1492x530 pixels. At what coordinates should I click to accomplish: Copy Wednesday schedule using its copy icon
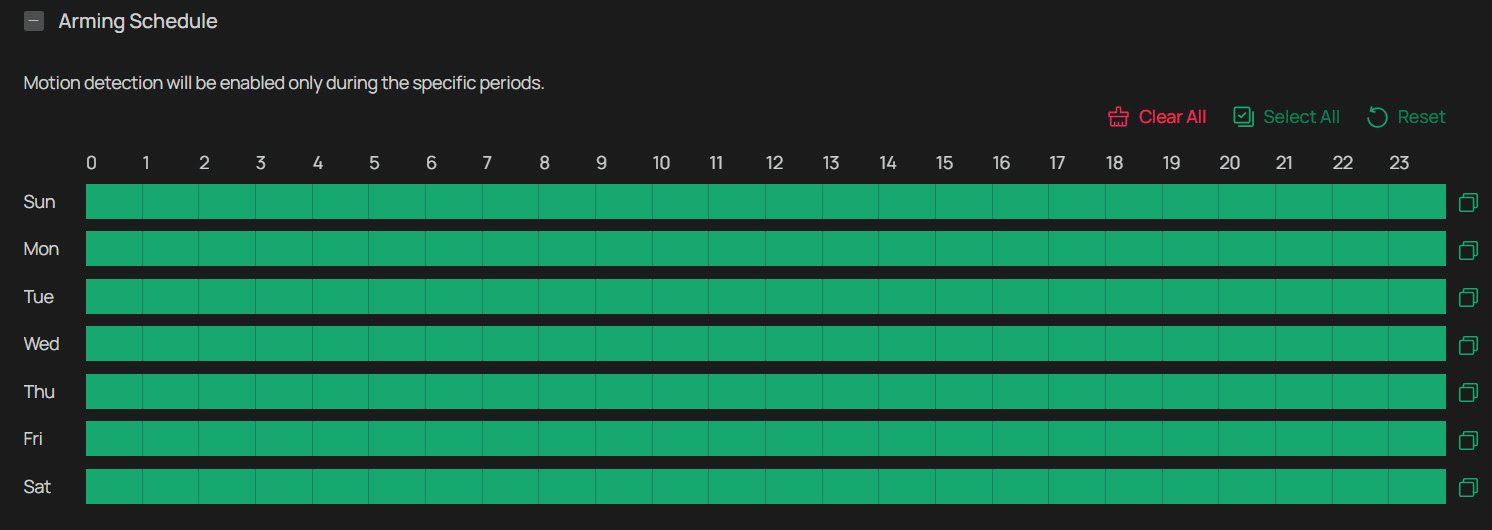click(1468, 344)
